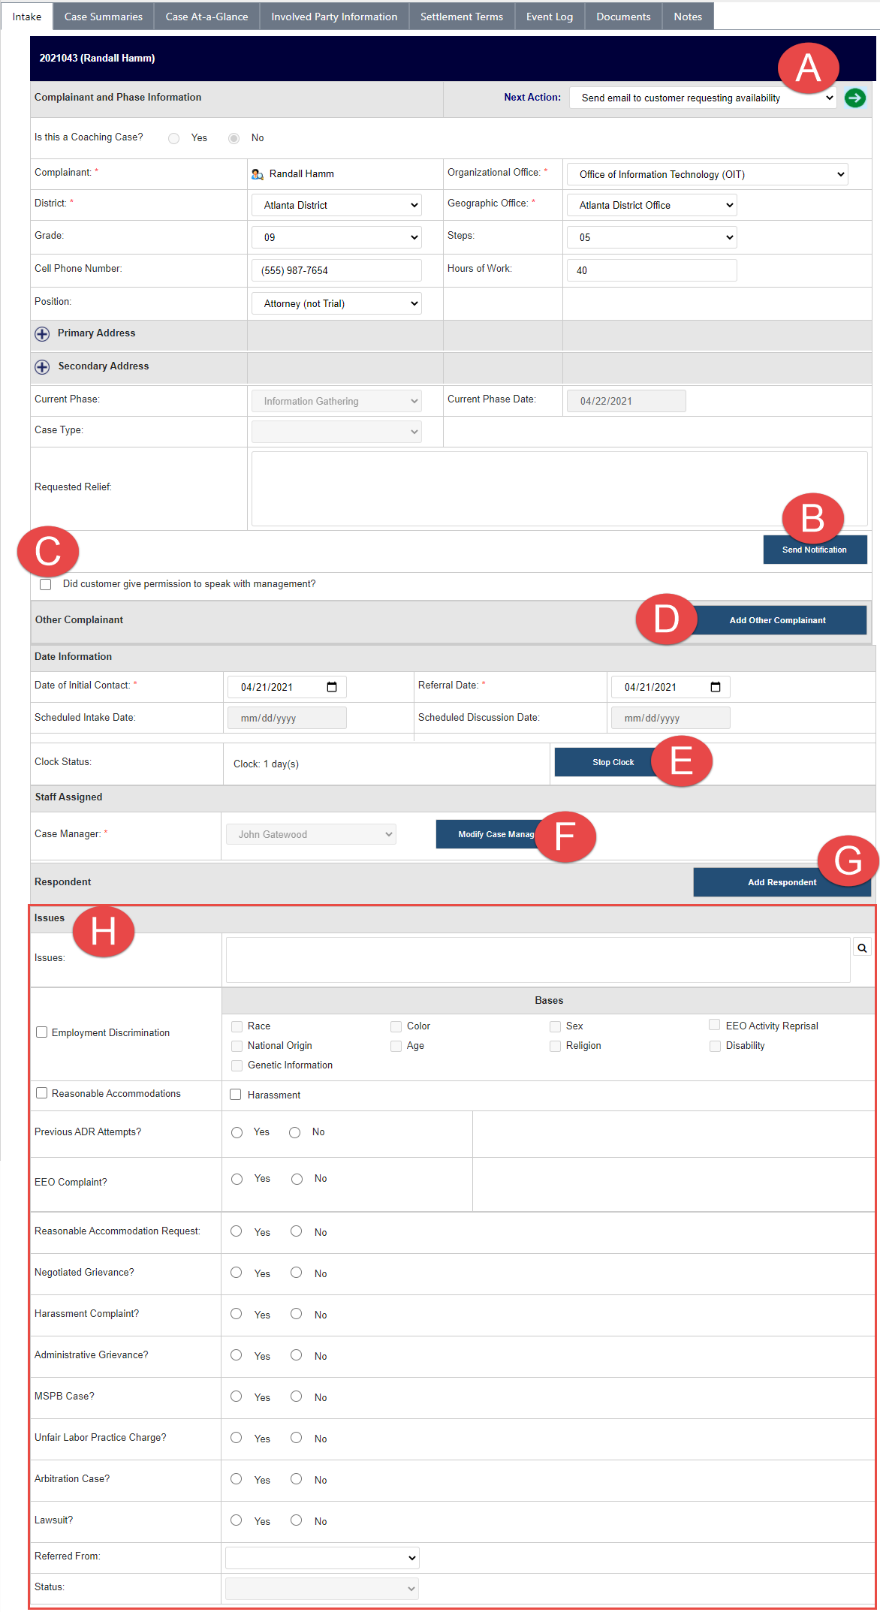Viewport: 880px width, 1612px height.
Task: Select No for Is this a Coaching Case
Action: (234, 138)
